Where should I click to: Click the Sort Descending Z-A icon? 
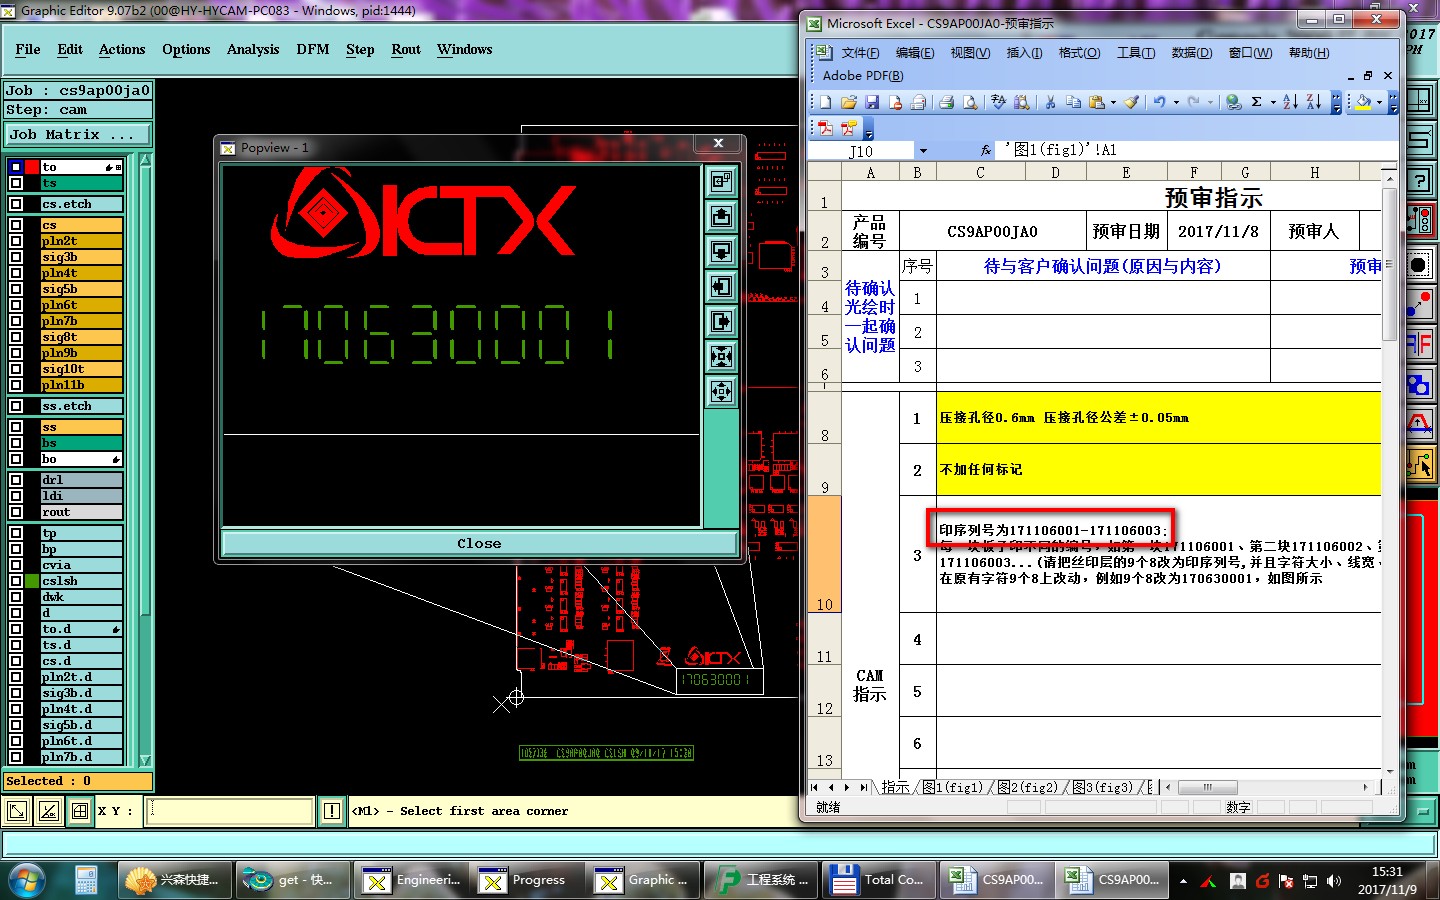point(1314,102)
